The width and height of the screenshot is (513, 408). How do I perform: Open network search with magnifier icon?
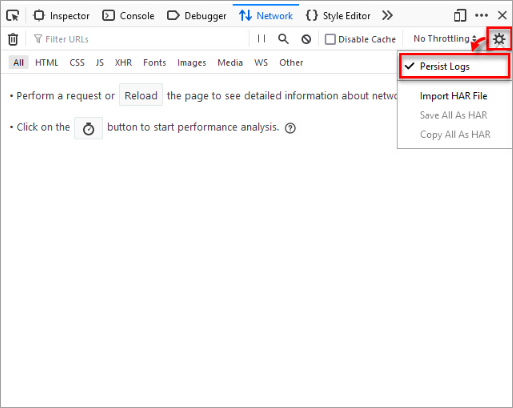coord(283,39)
